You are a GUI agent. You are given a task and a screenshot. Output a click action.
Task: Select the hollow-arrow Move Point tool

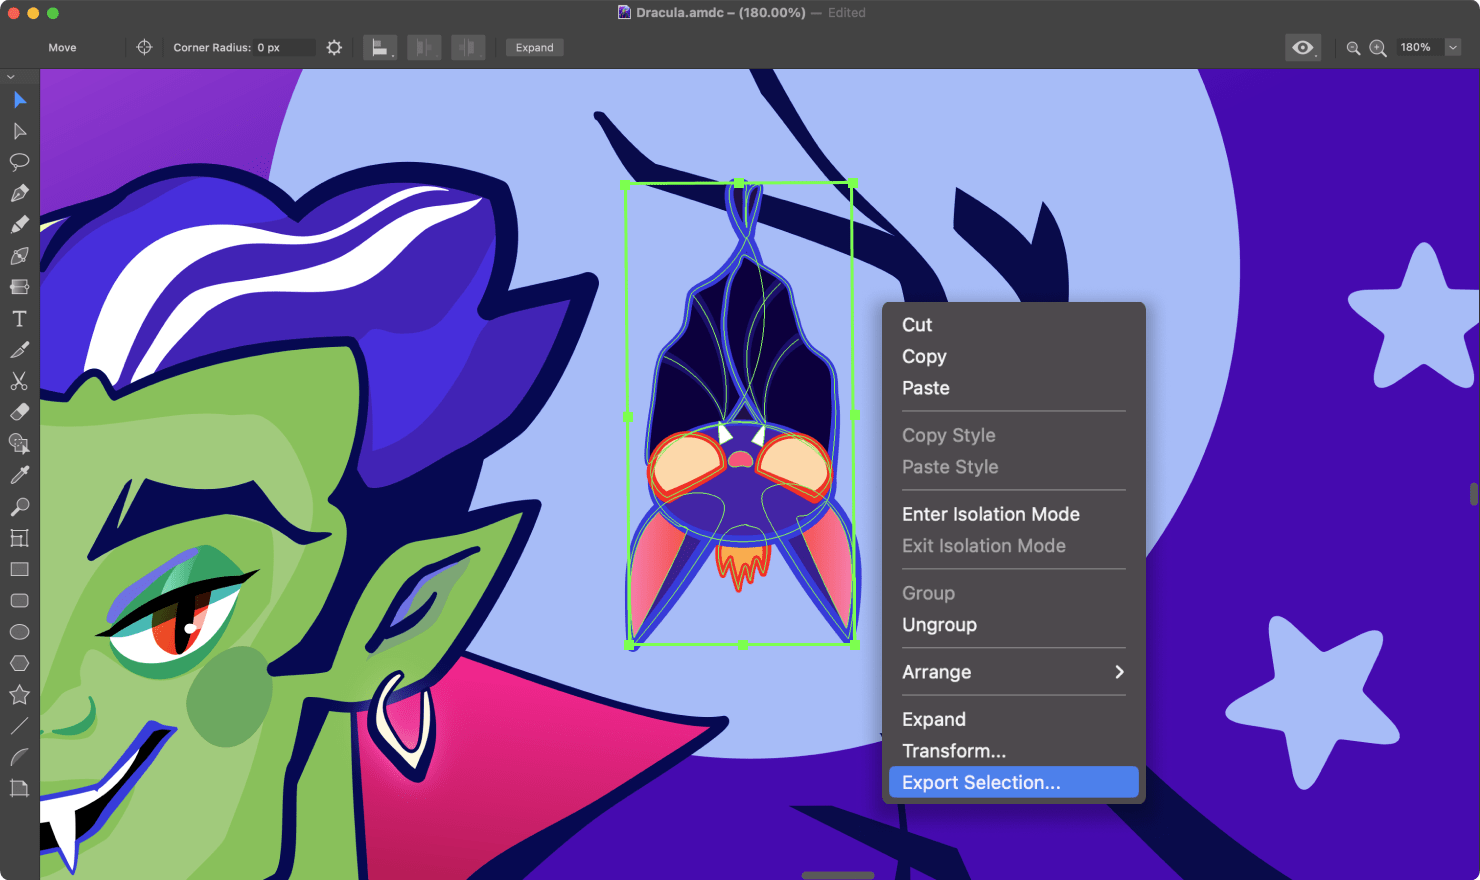pos(19,131)
